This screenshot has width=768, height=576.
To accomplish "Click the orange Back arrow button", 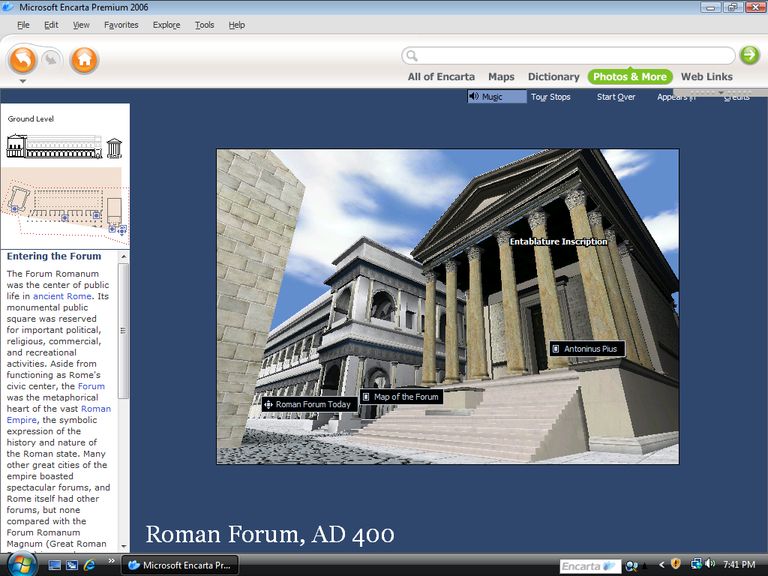I will [x=23, y=60].
